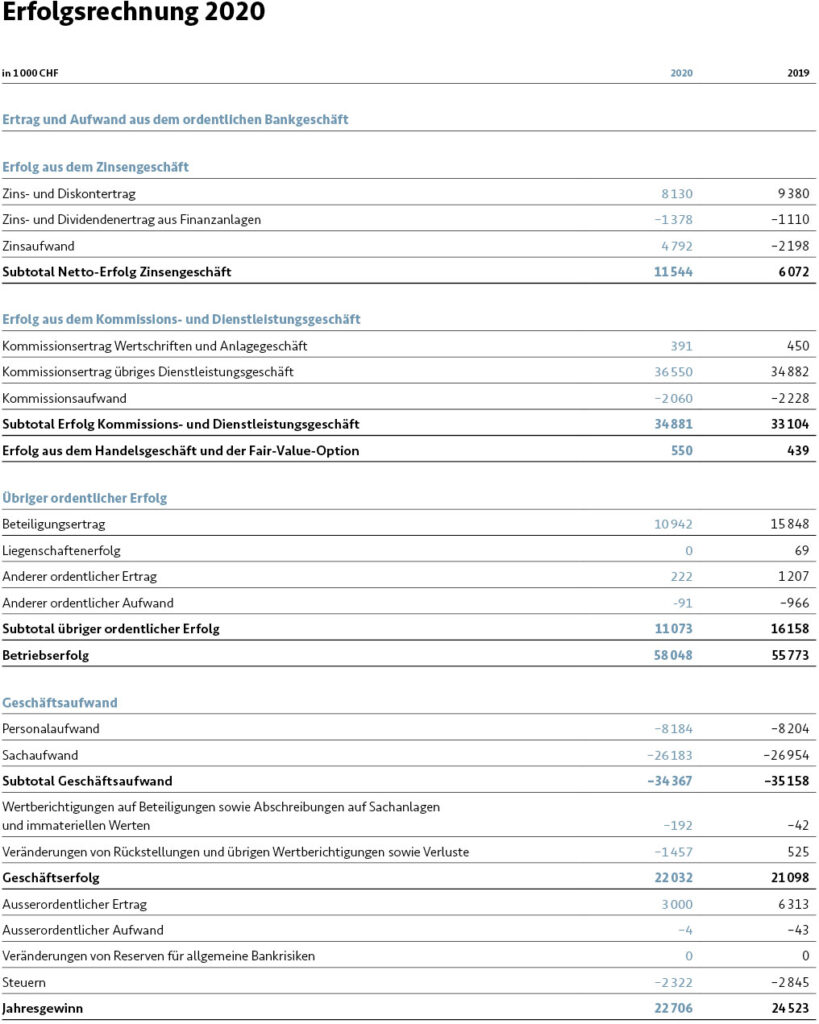The width and height of the screenshot is (819, 1024).
Task: Select the 2020 column header
Action: pos(681,73)
